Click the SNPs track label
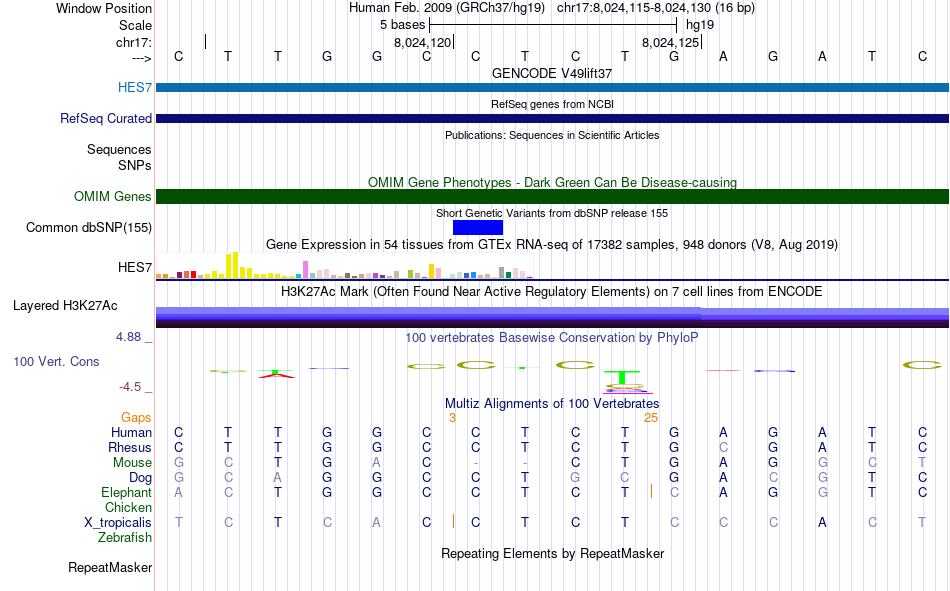 (x=135, y=165)
